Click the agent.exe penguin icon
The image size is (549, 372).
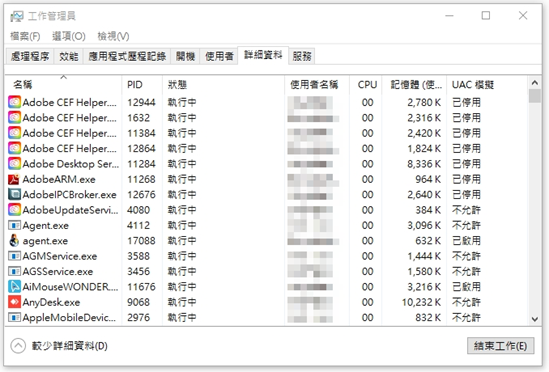pos(14,241)
